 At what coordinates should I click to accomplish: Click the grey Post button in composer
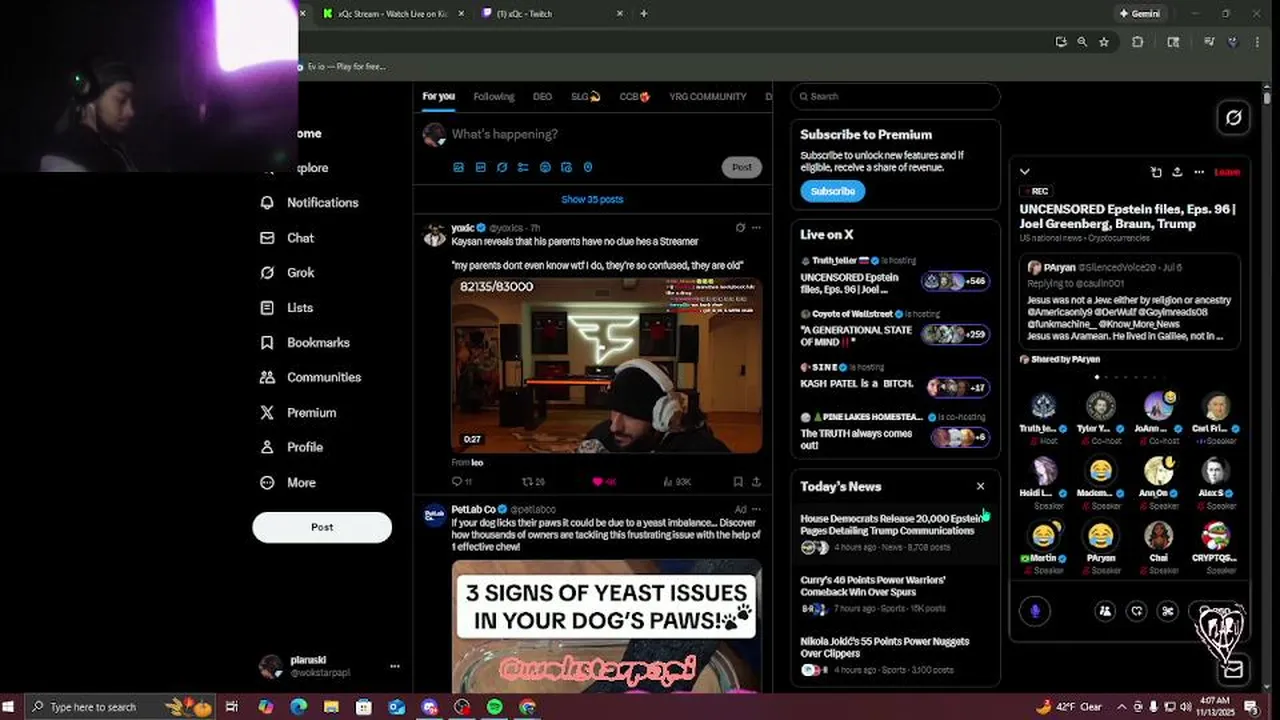(742, 167)
